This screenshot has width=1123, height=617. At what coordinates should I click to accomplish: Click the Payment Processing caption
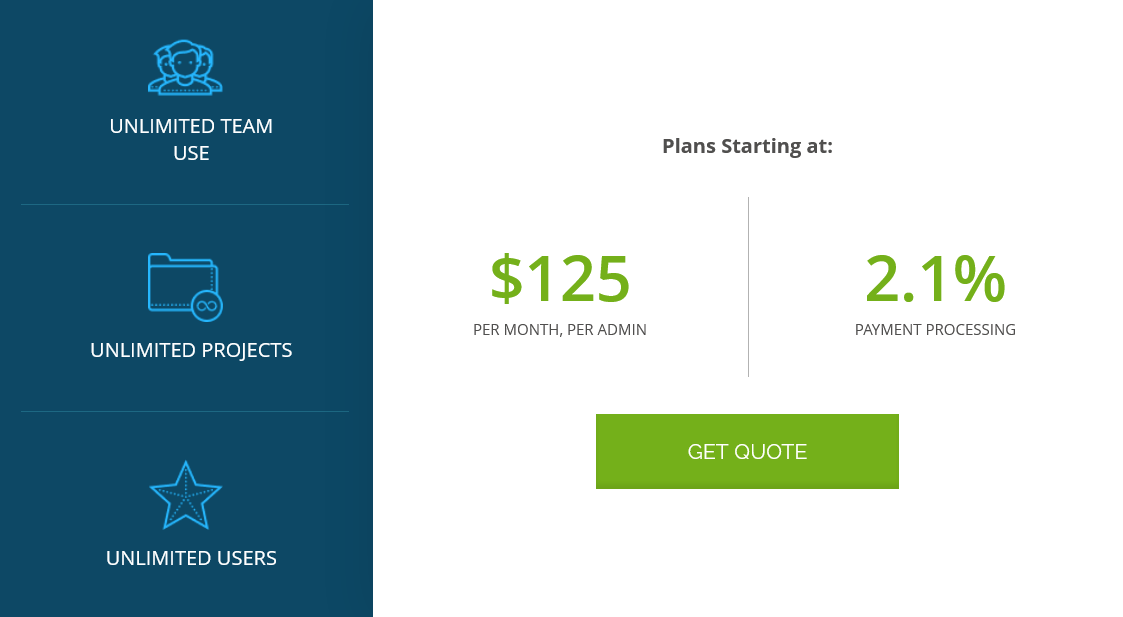coord(935,329)
